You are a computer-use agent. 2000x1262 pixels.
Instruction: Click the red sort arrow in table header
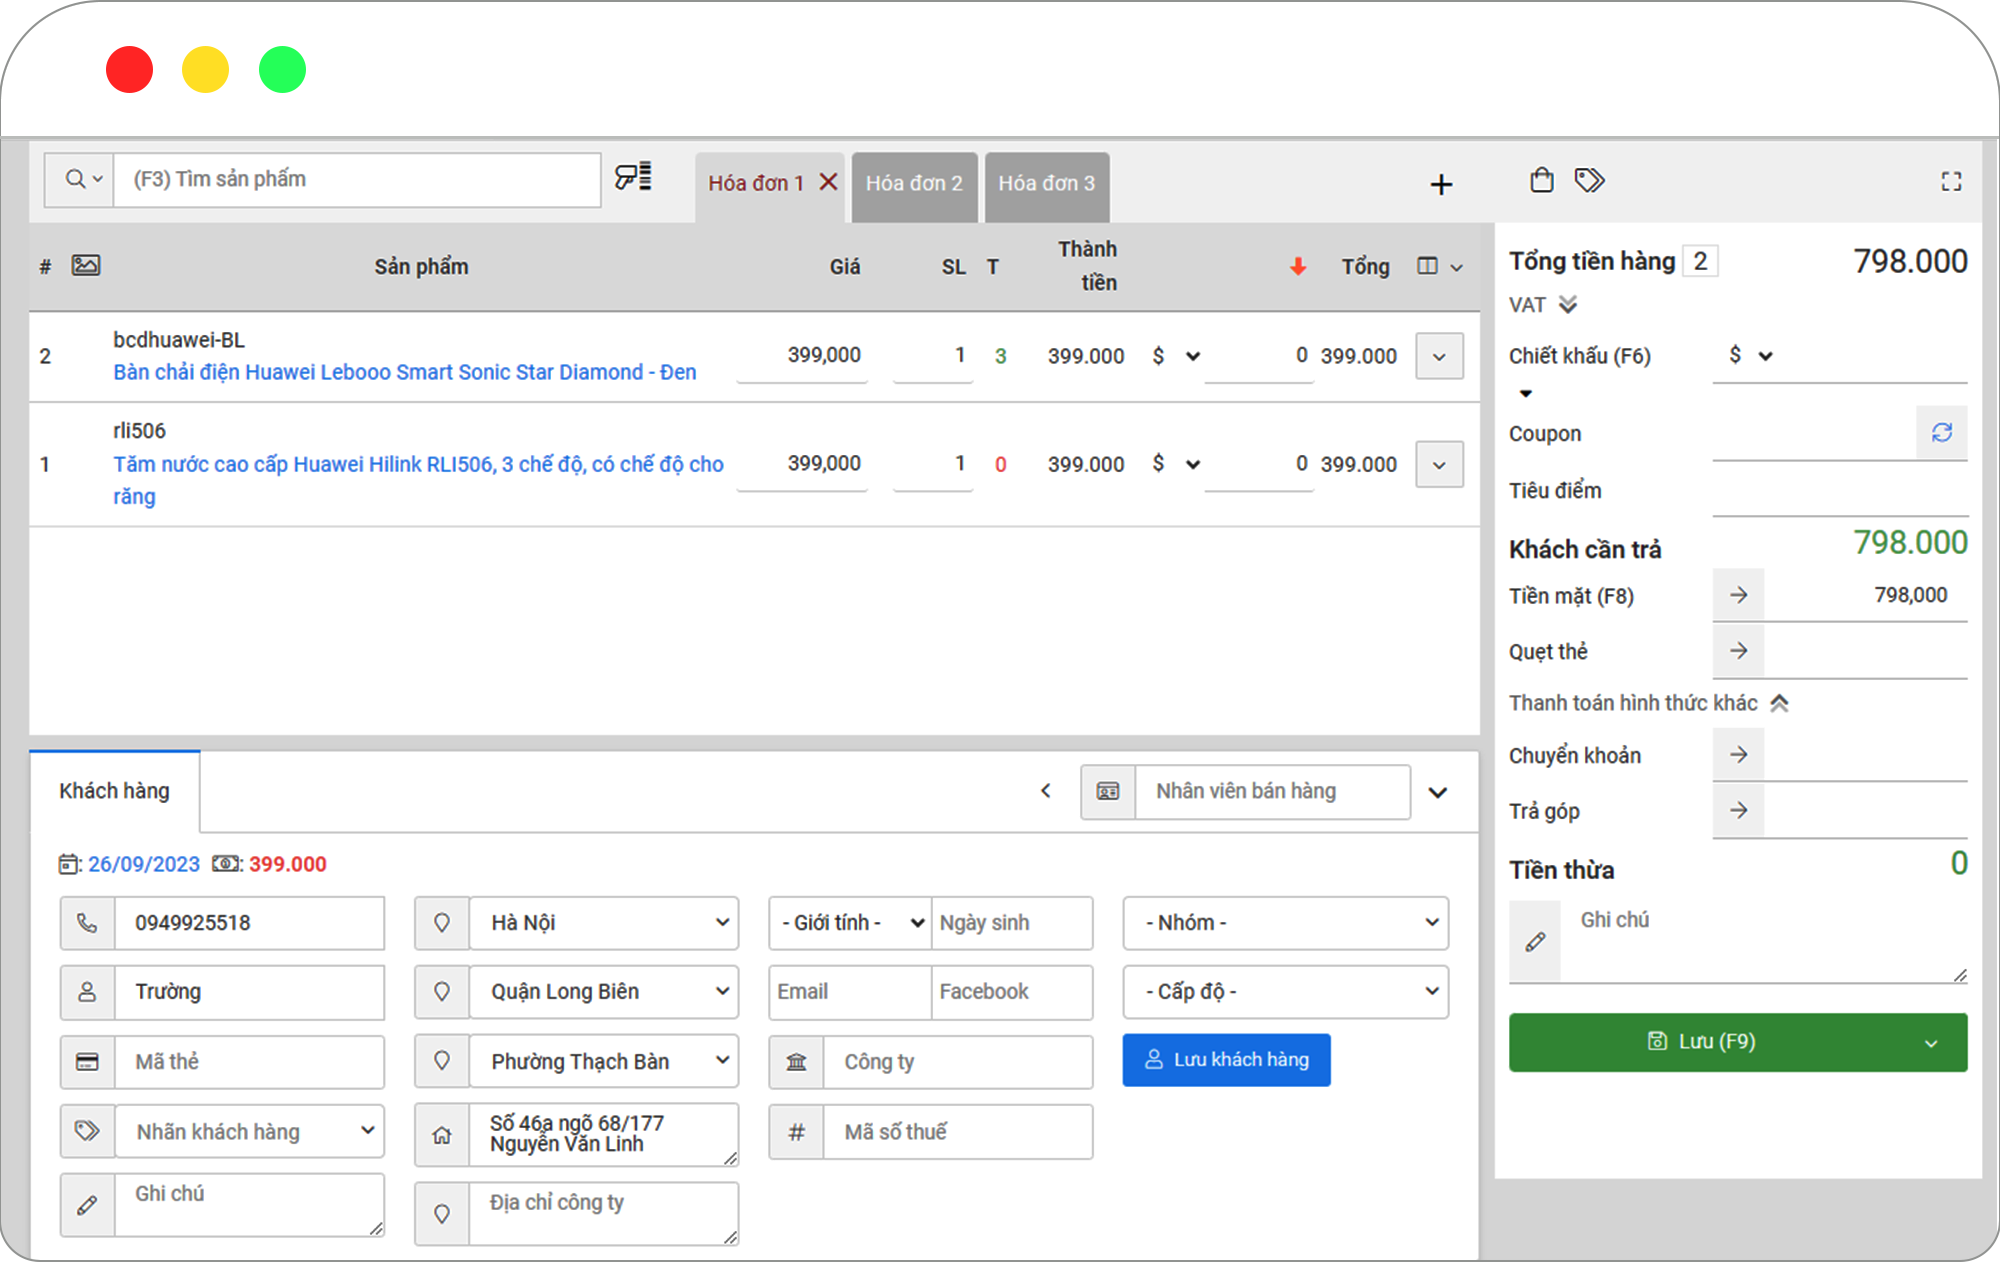(1298, 266)
